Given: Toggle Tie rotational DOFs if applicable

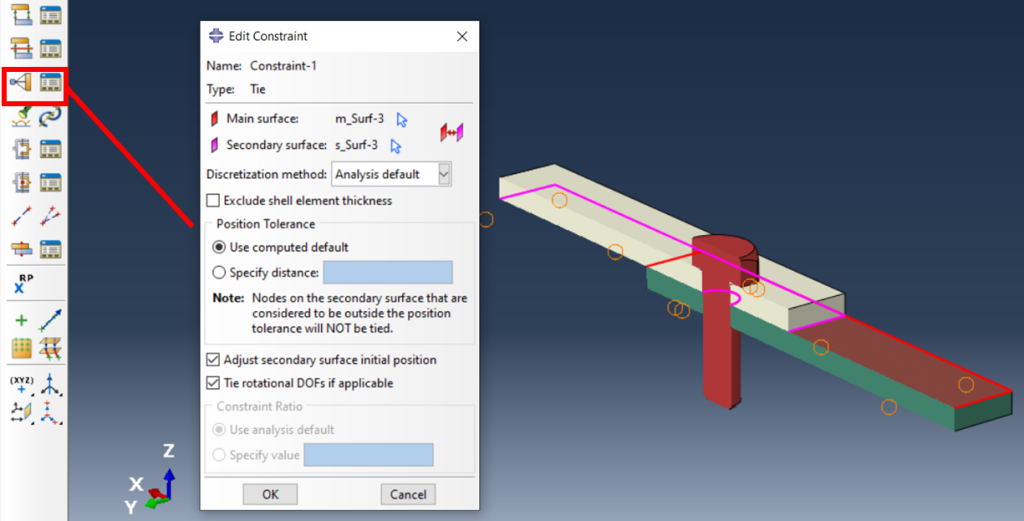Looking at the screenshot, I should pyautogui.click(x=212, y=383).
